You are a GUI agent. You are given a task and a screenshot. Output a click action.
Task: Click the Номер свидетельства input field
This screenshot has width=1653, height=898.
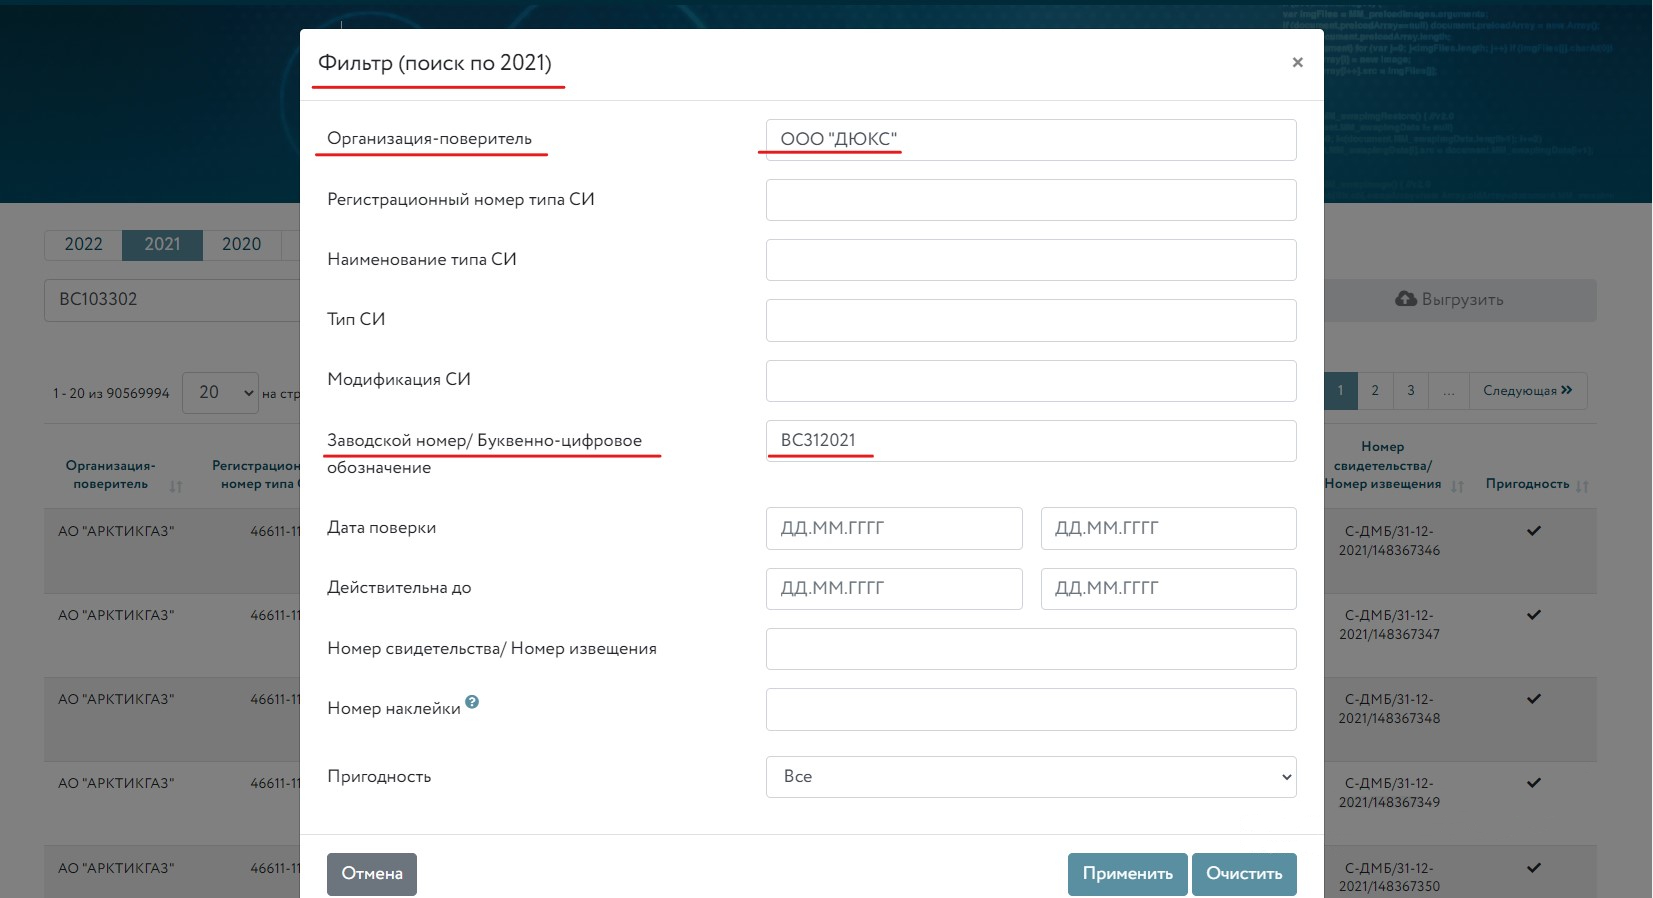point(1030,649)
